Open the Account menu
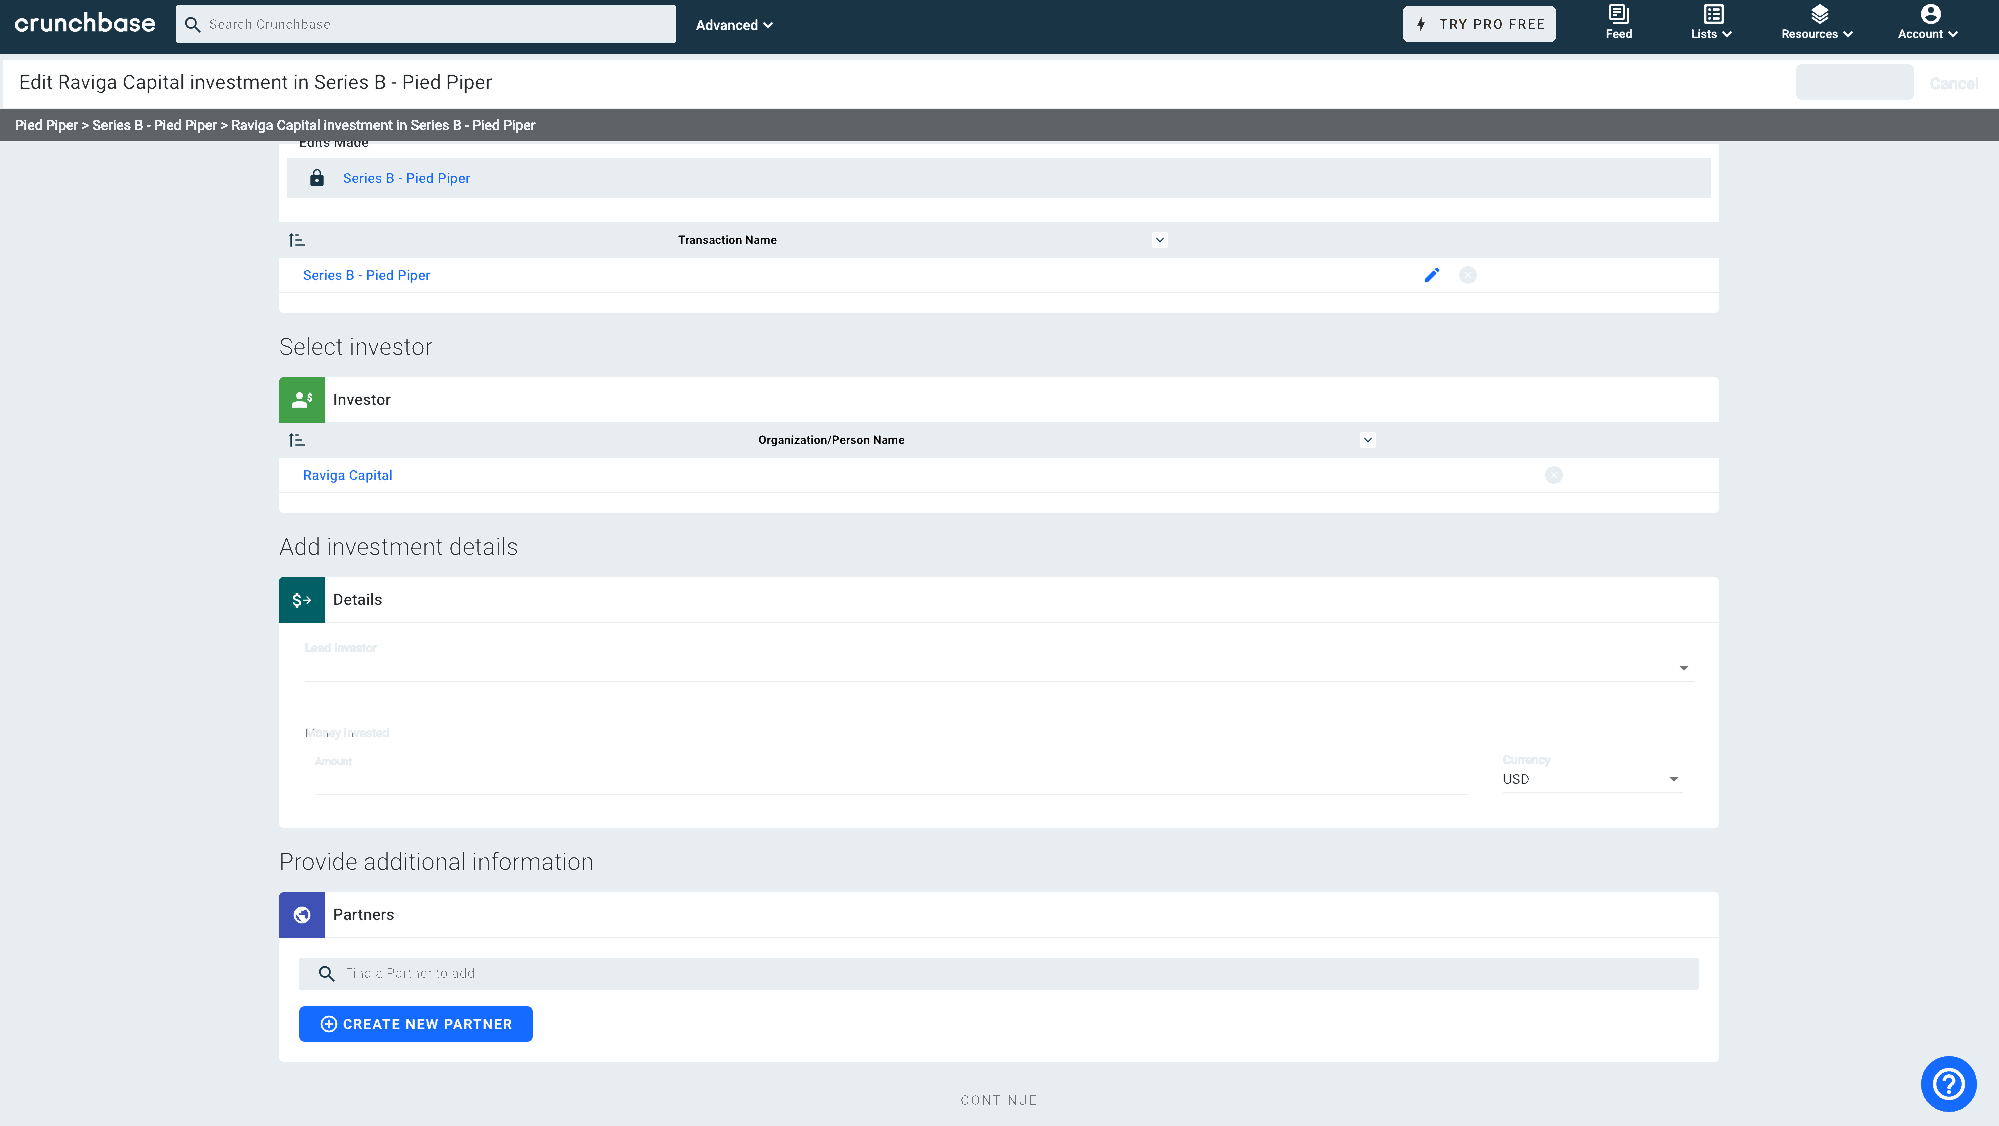Viewport: 1999px width, 1126px height. pyautogui.click(x=1928, y=22)
